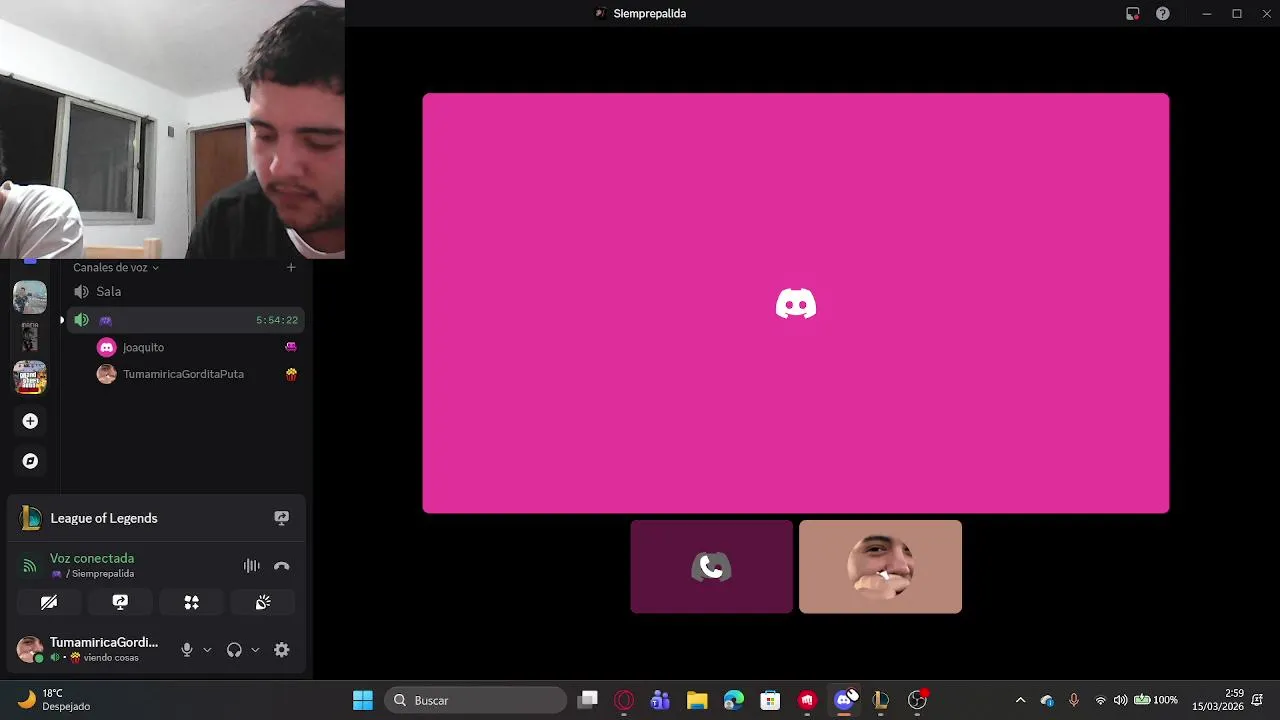Open File Explorer from the taskbar
Viewport: 1280px width, 720px height.
(697, 700)
